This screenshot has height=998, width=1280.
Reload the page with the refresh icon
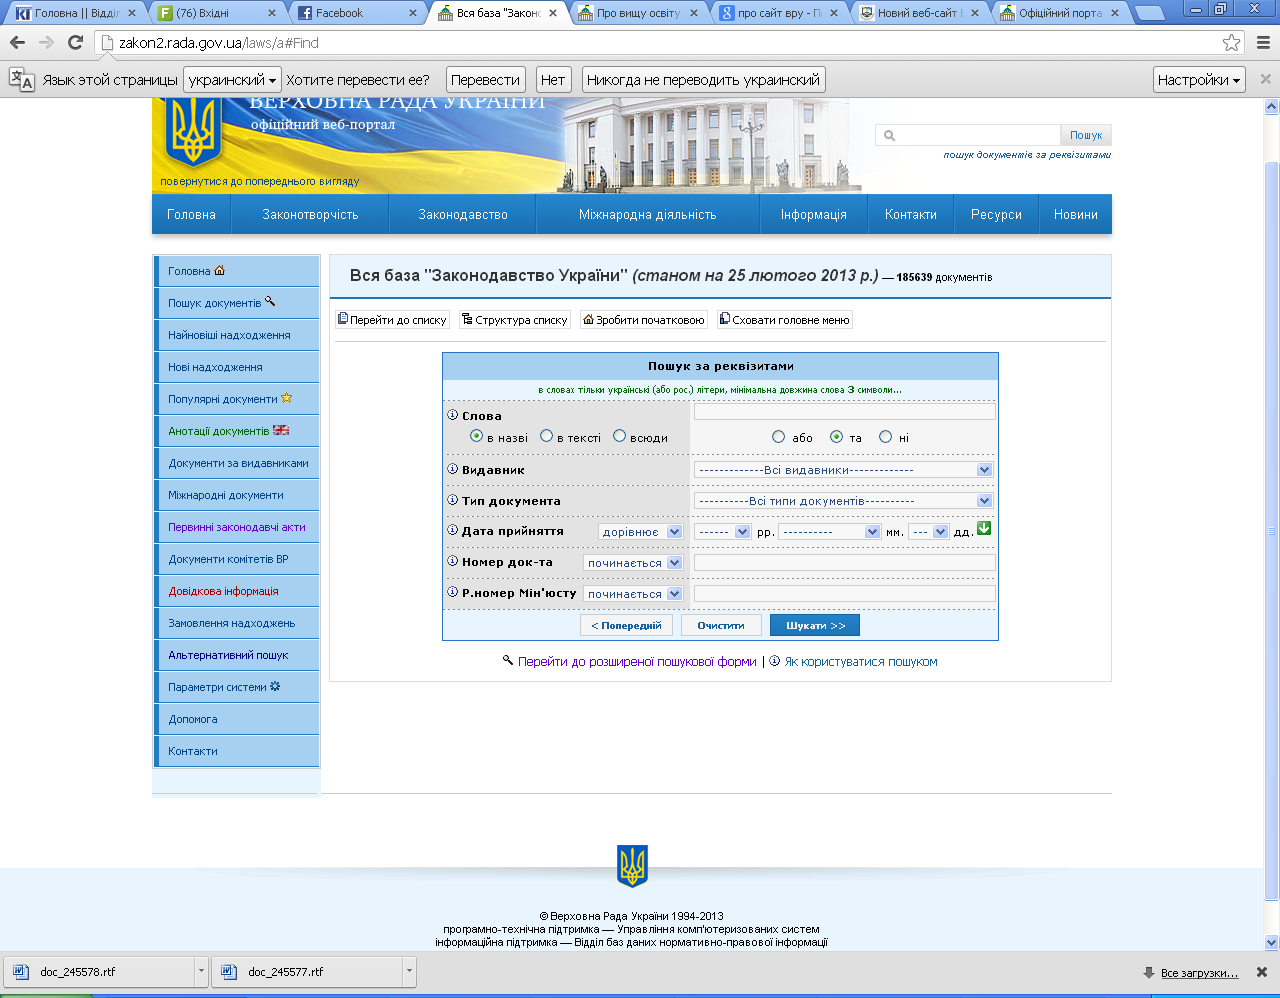pos(75,43)
